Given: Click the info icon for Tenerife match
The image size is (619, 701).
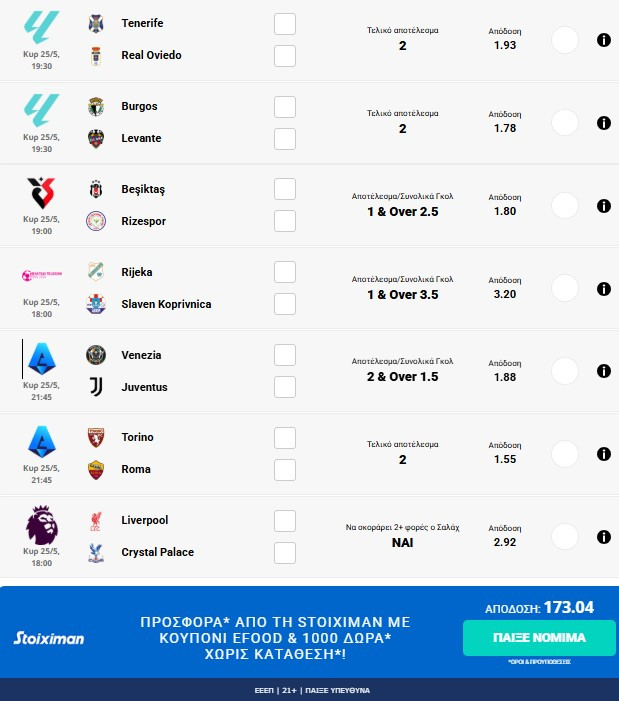Looking at the screenshot, I should (603, 40).
